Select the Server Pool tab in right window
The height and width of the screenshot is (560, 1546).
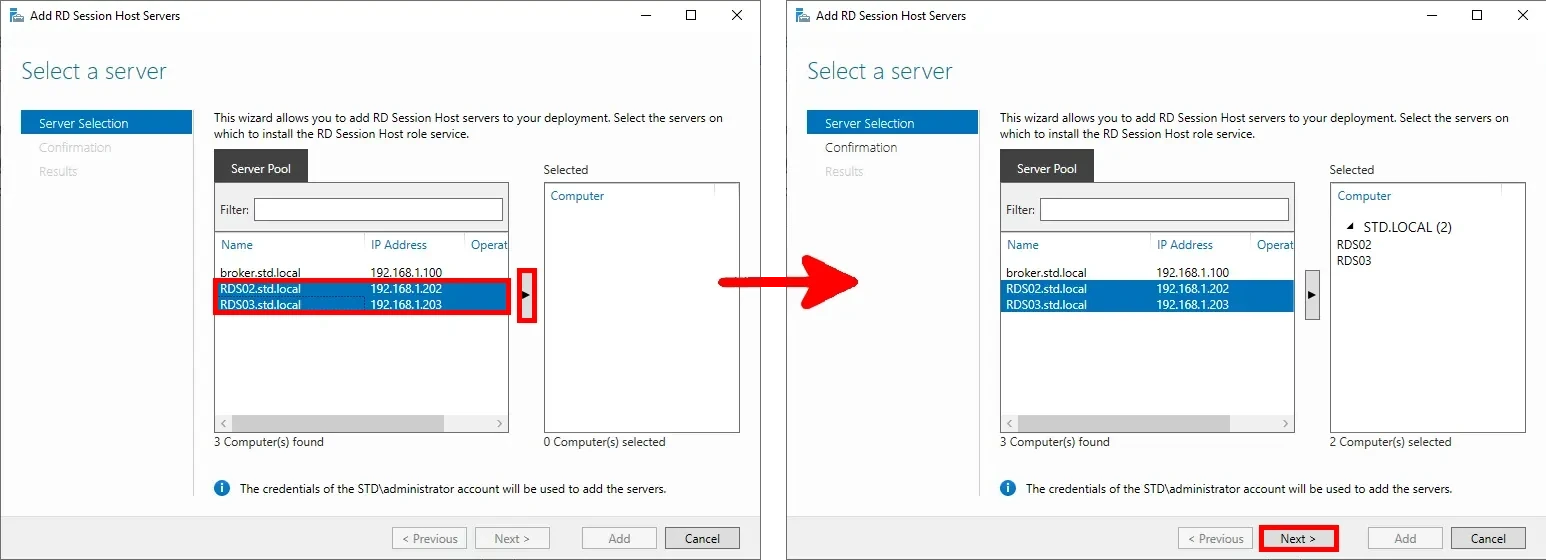pos(1047,167)
